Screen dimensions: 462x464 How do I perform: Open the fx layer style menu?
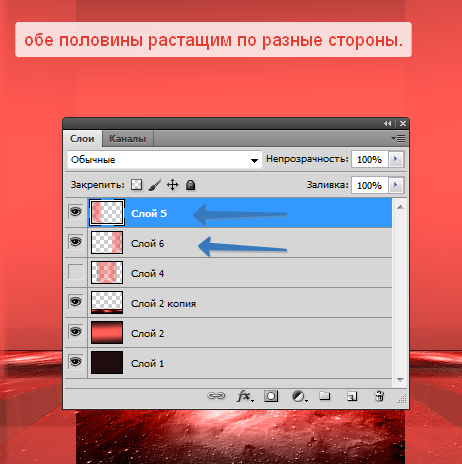(245, 396)
